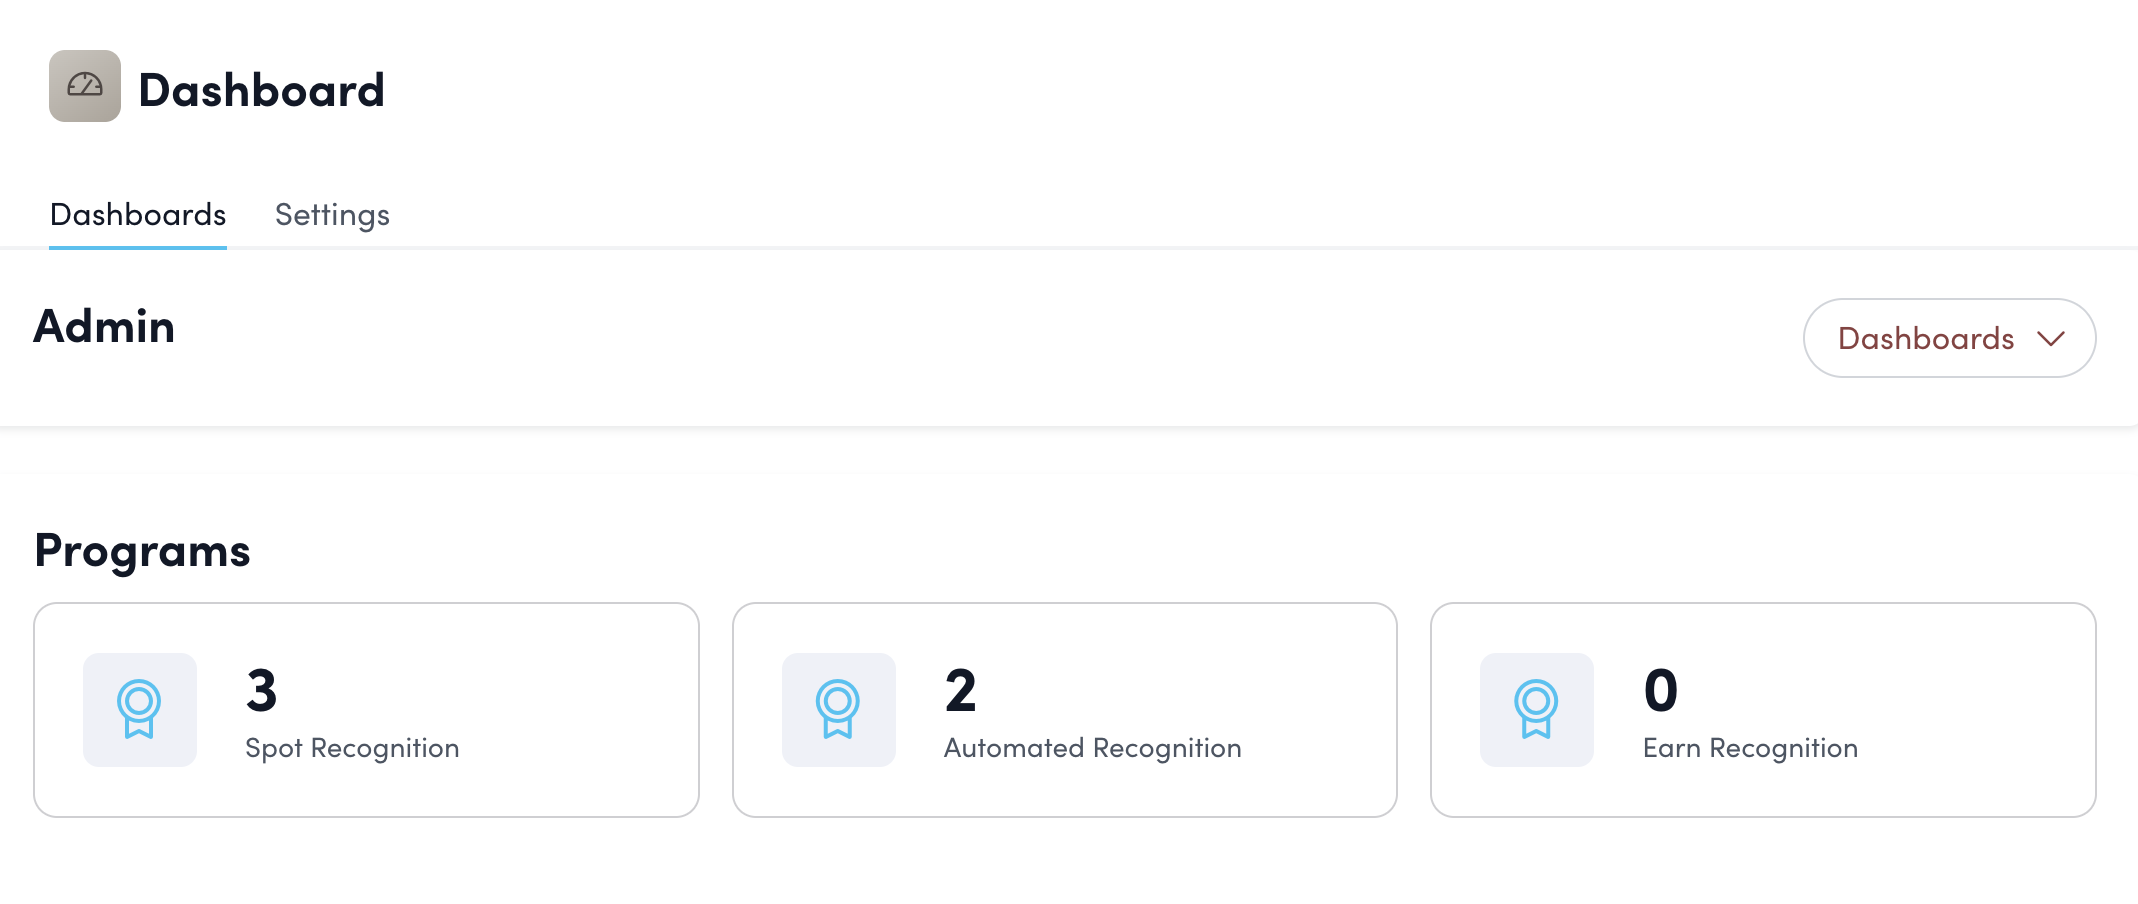This screenshot has height=904, width=2138.
Task: Click the Automated Recognition award ribbon icon
Action: click(x=838, y=709)
